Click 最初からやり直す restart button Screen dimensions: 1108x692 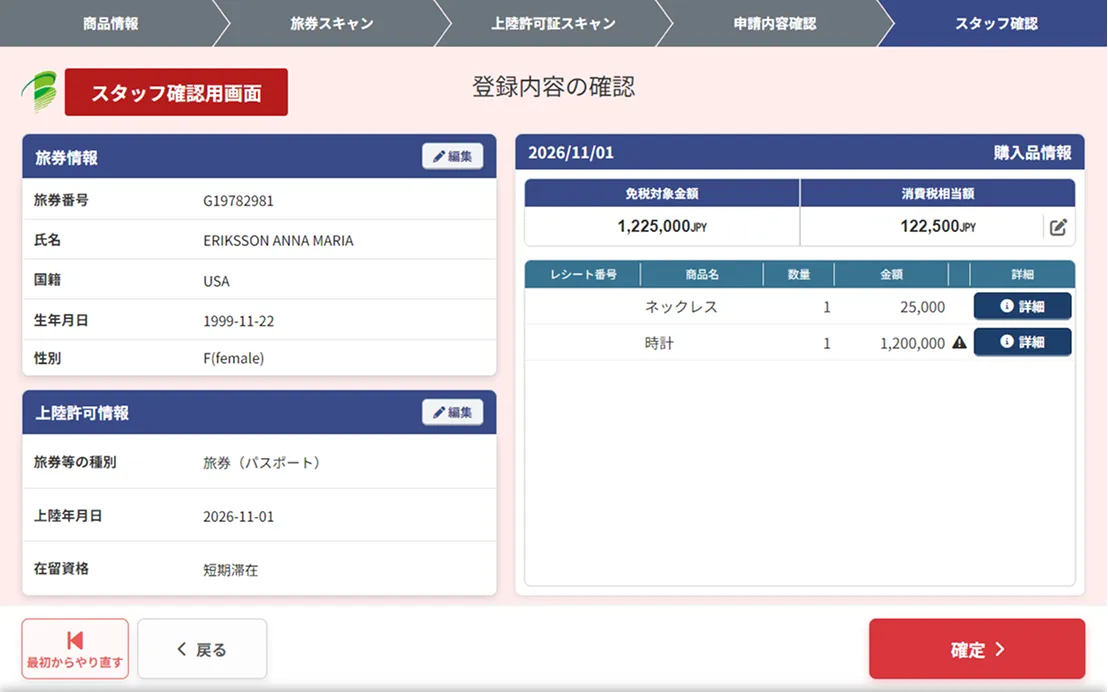coord(75,649)
